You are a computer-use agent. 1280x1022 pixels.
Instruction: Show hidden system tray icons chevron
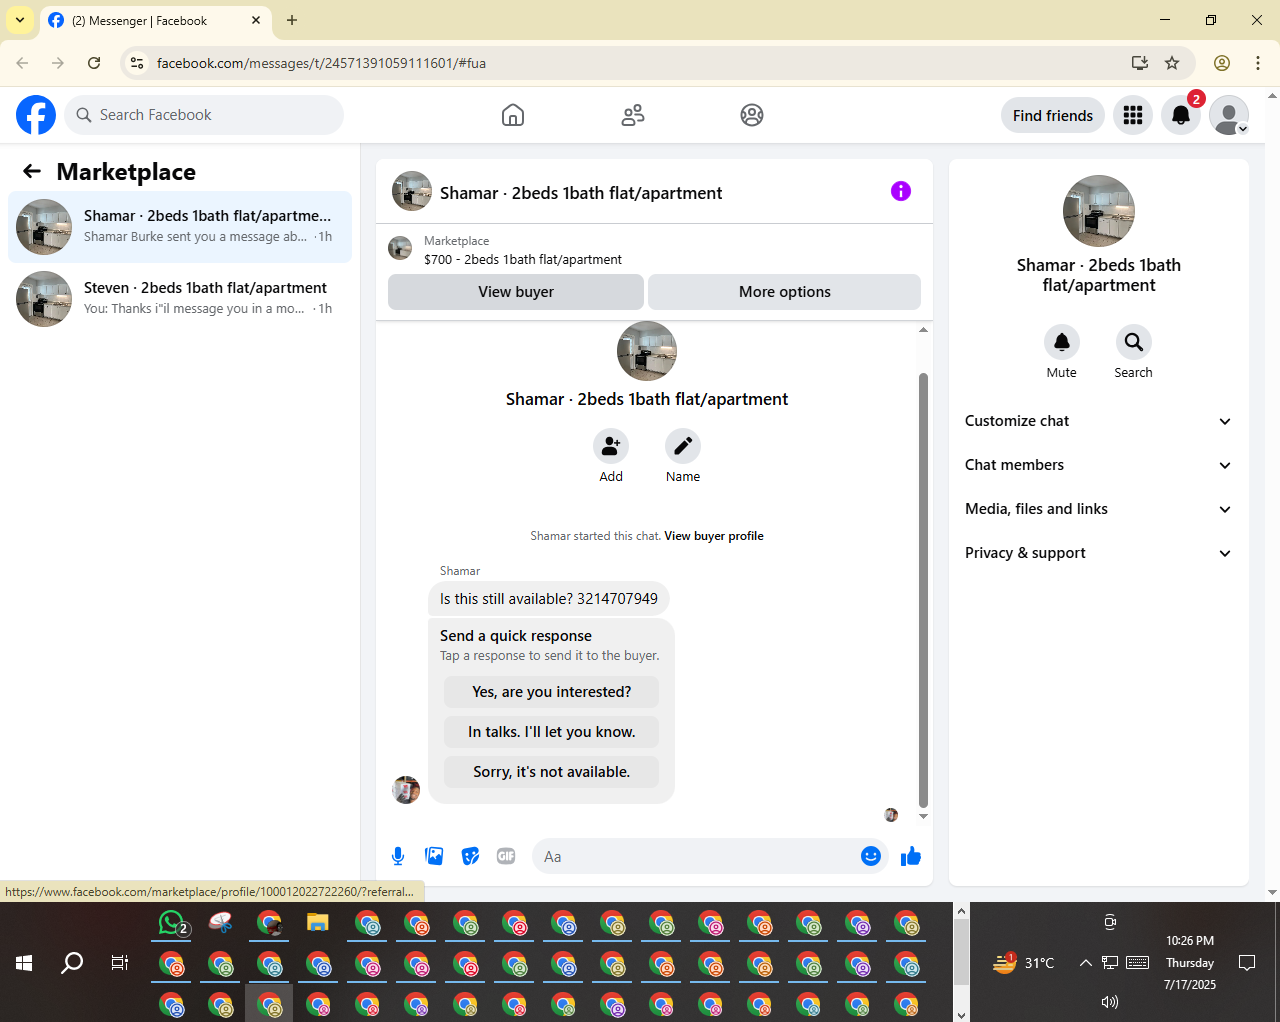[1085, 963]
